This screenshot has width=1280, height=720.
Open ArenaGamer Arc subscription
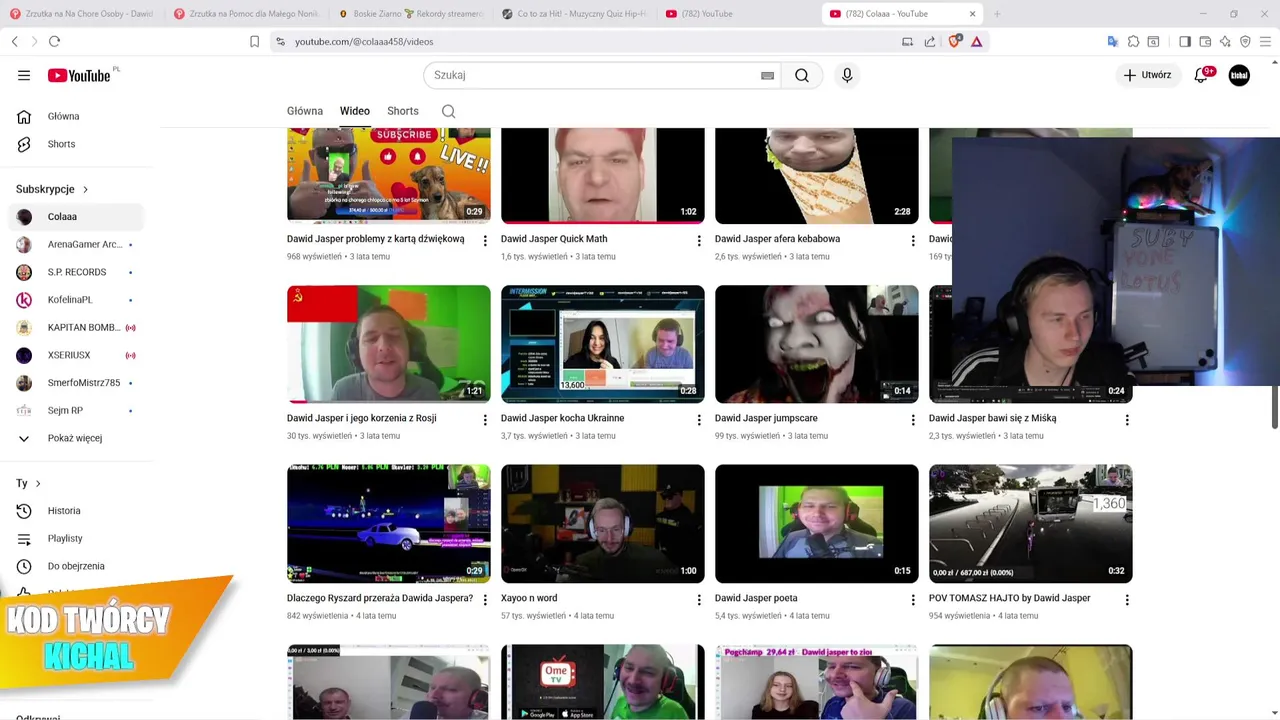coord(78,245)
